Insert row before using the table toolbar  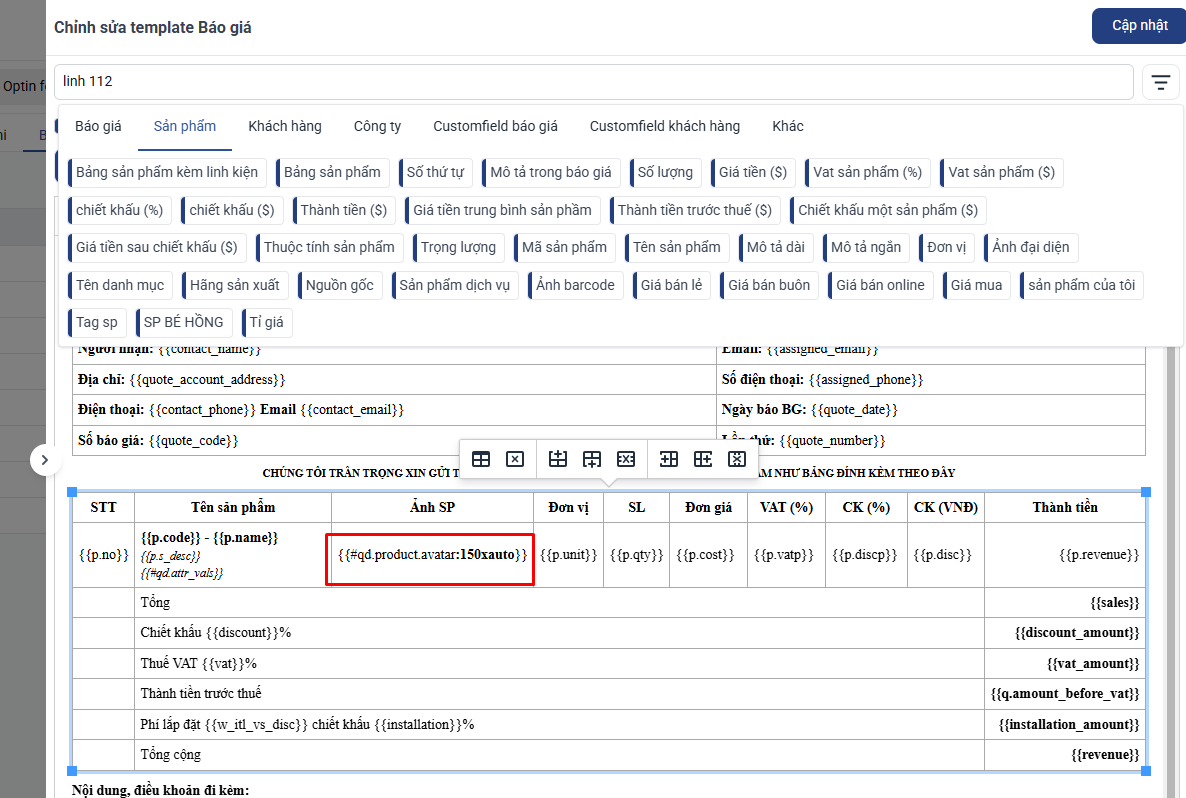point(558,459)
